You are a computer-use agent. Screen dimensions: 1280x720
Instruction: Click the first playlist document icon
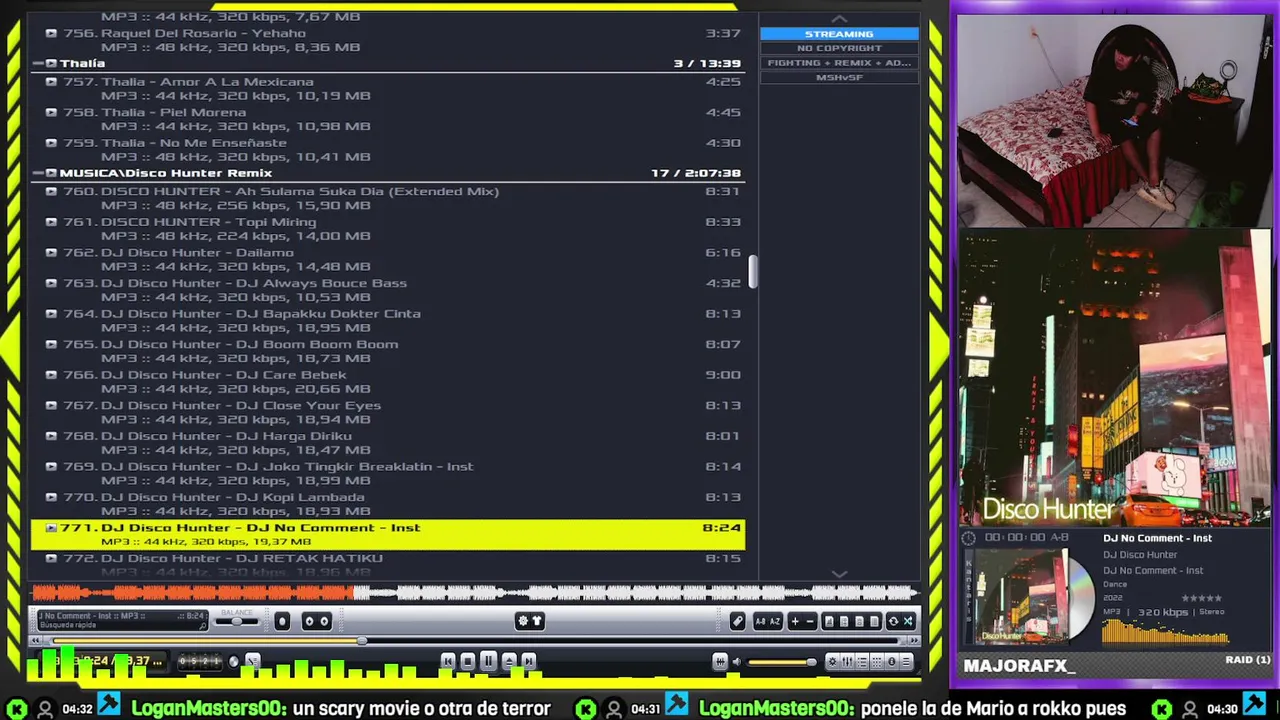point(829,622)
